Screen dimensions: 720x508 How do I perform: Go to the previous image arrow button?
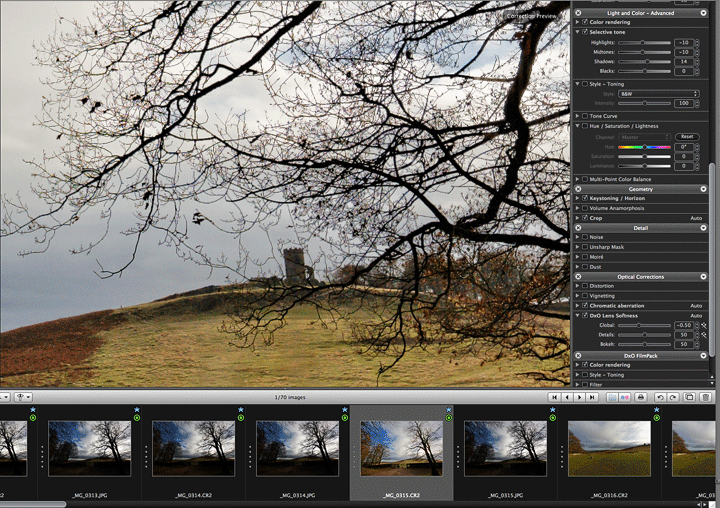[567, 397]
